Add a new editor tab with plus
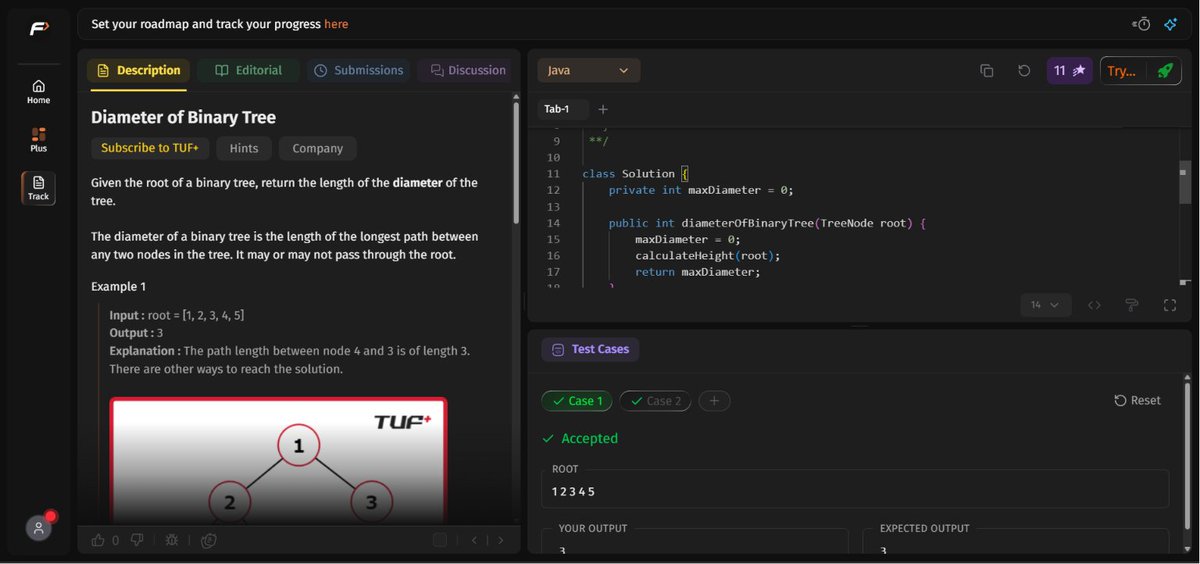The width and height of the screenshot is (1200, 564). [602, 109]
